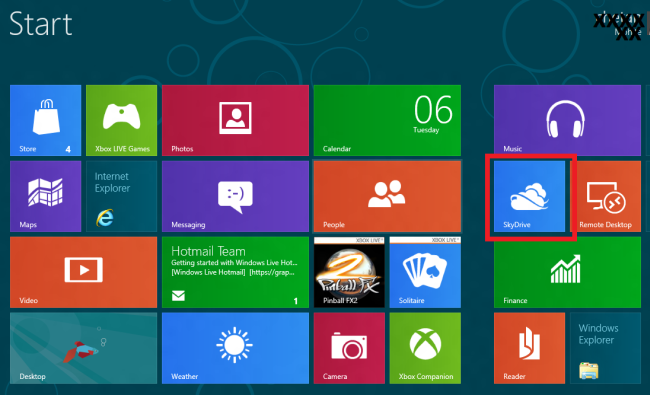The image size is (650, 395).
Task: Switch to the Desktop tile
Action: [x=83, y=348]
